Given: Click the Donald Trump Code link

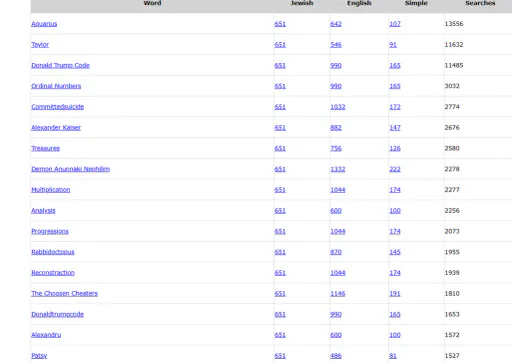Looking at the screenshot, I should tap(60, 65).
